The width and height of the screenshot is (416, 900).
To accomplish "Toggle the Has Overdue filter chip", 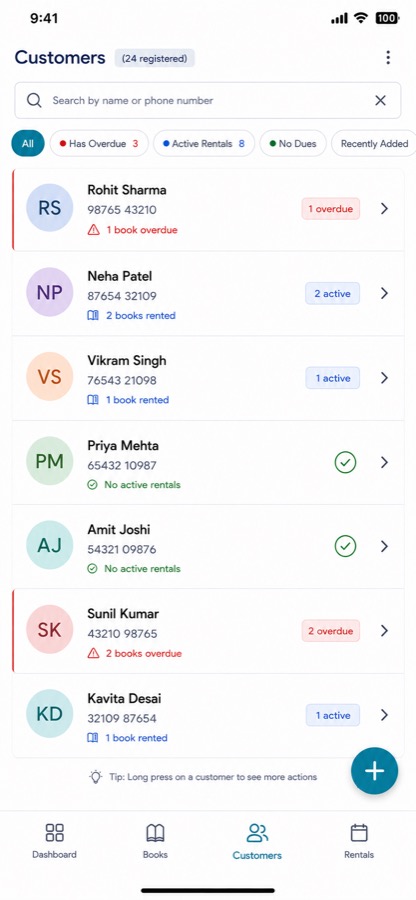I will click(99, 143).
